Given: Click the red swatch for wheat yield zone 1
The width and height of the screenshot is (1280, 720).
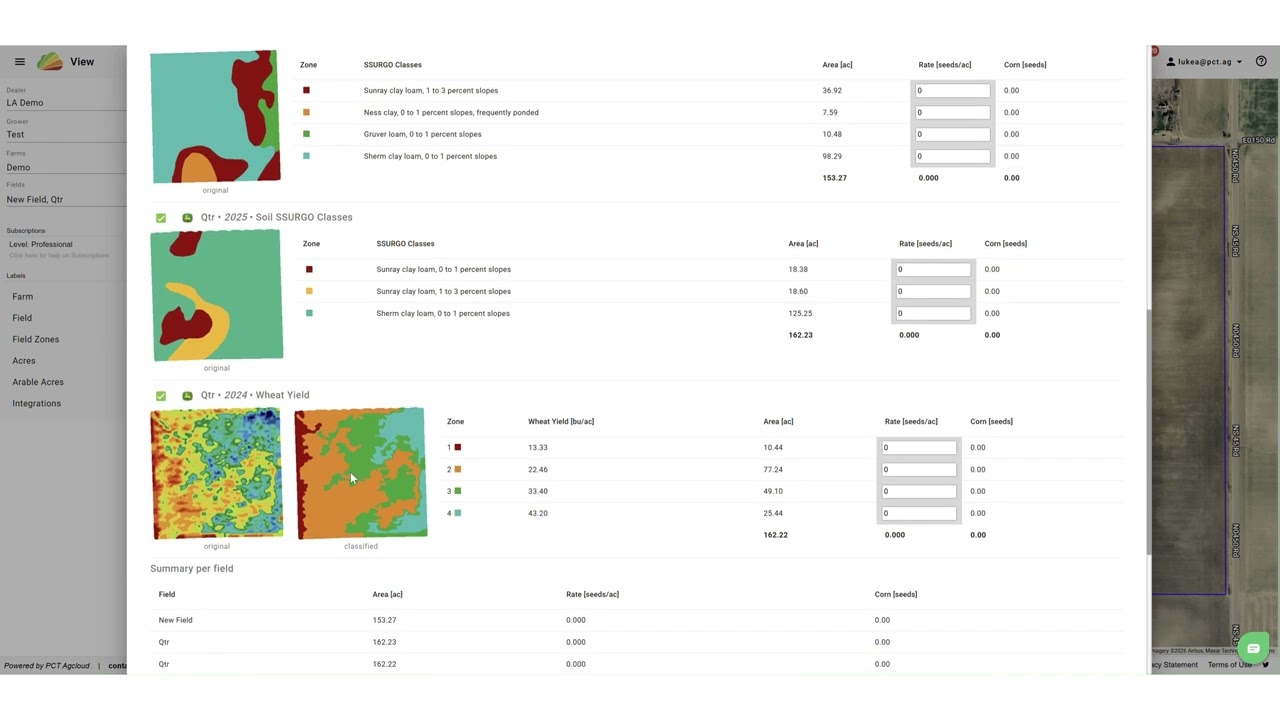Looking at the screenshot, I should coord(458,447).
